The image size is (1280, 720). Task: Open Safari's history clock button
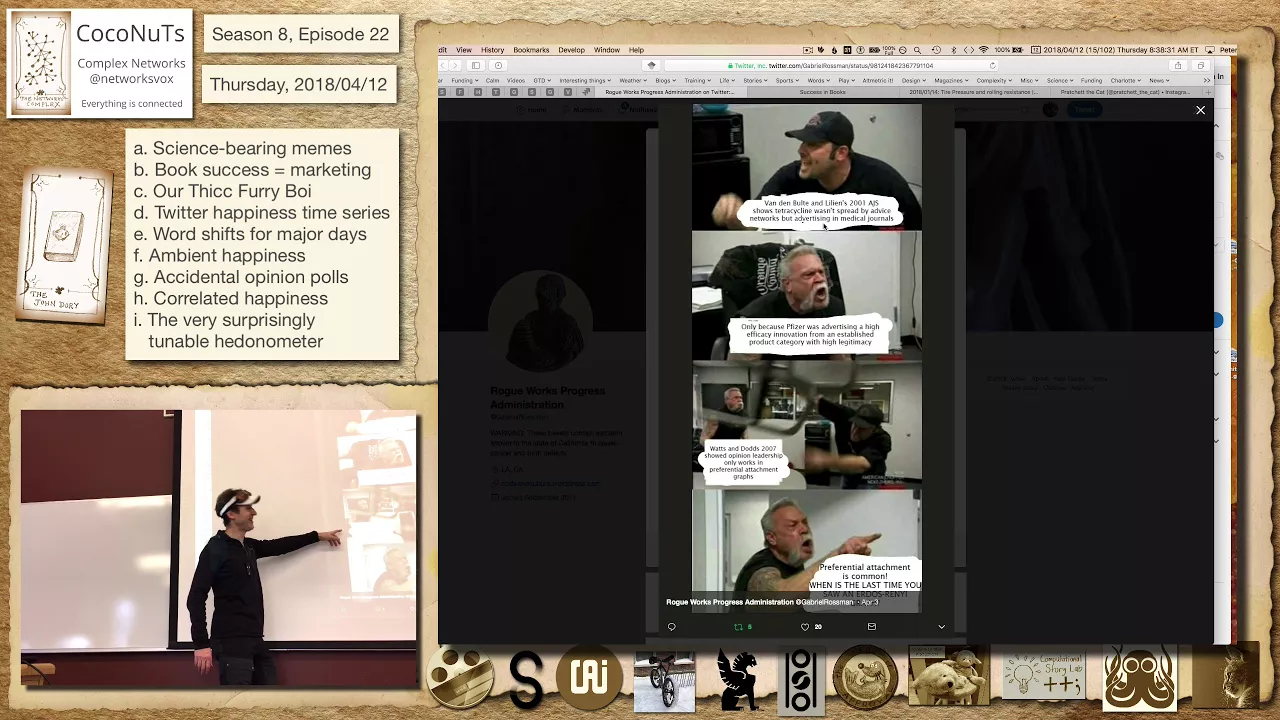coord(498,66)
